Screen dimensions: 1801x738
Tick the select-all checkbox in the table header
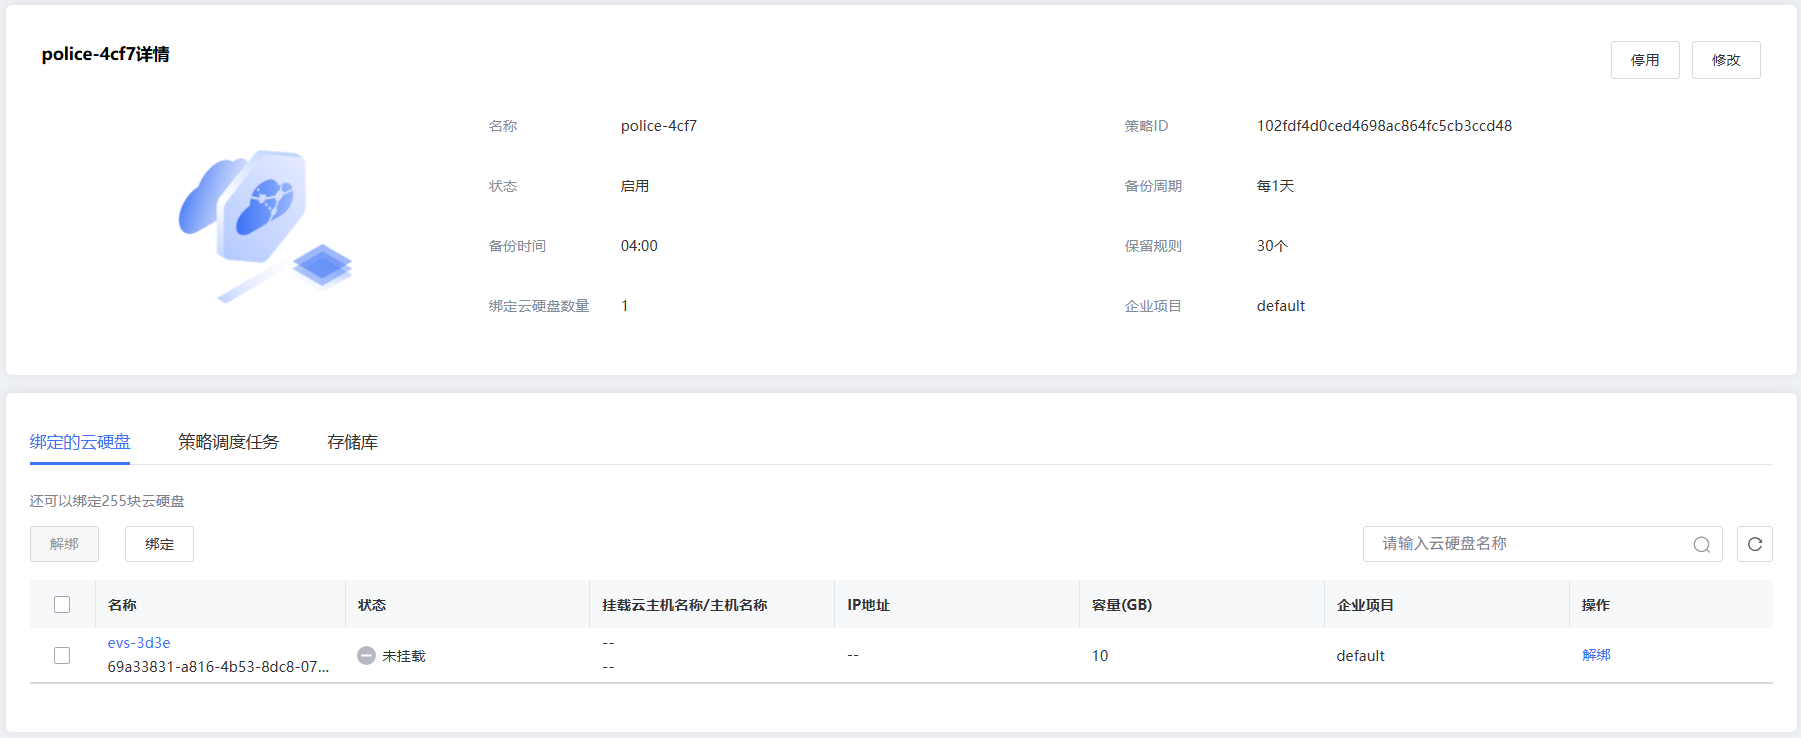click(x=62, y=605)
